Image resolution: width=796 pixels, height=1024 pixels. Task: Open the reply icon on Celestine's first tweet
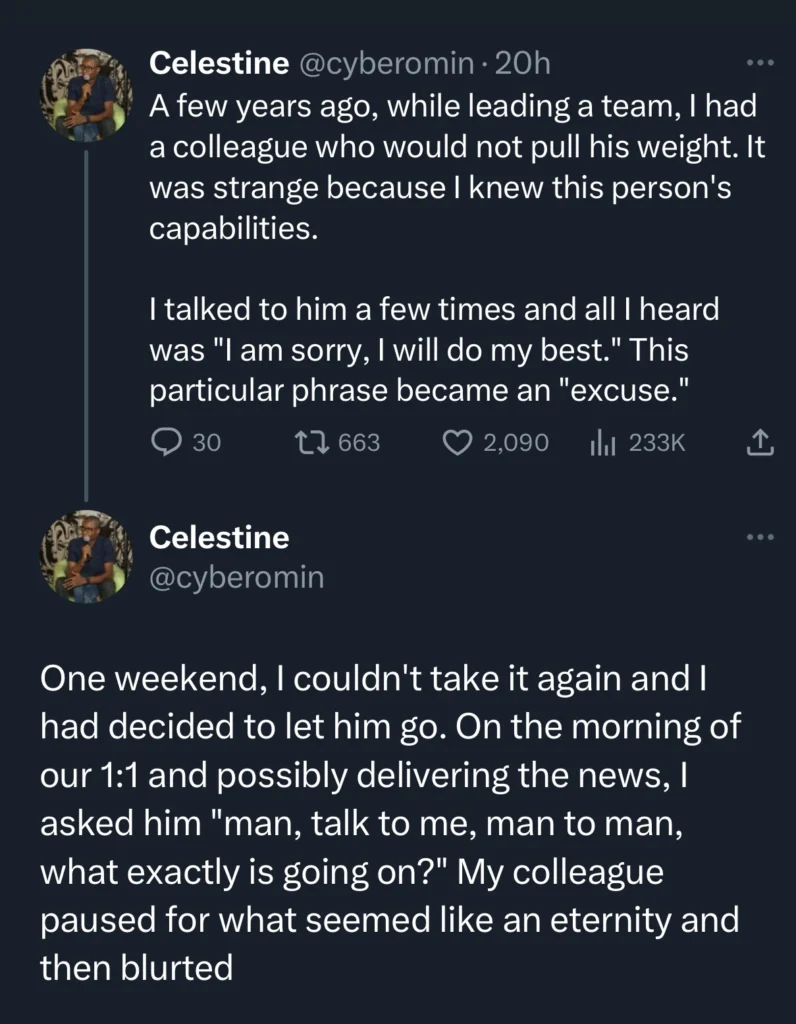pyautogui.click(x=165, y=443)
